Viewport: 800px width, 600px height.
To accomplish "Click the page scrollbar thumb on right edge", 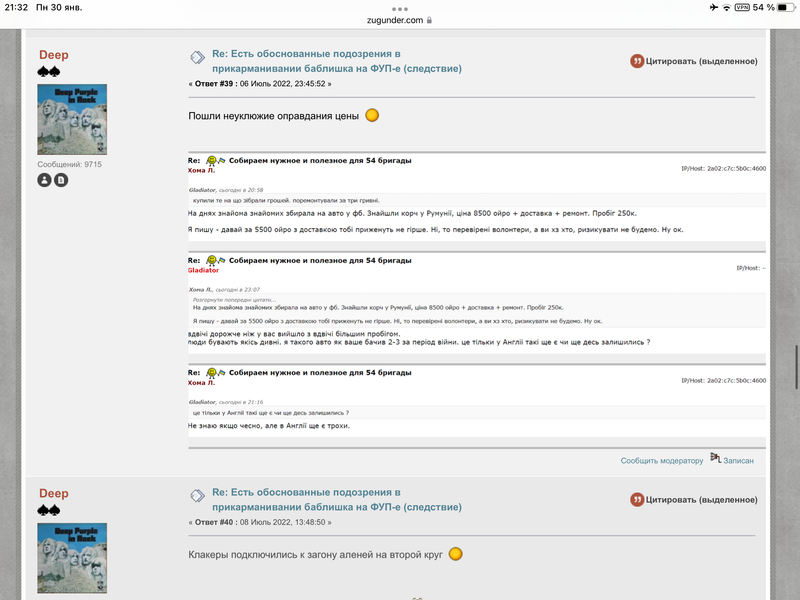I will (x=796, y=367).
